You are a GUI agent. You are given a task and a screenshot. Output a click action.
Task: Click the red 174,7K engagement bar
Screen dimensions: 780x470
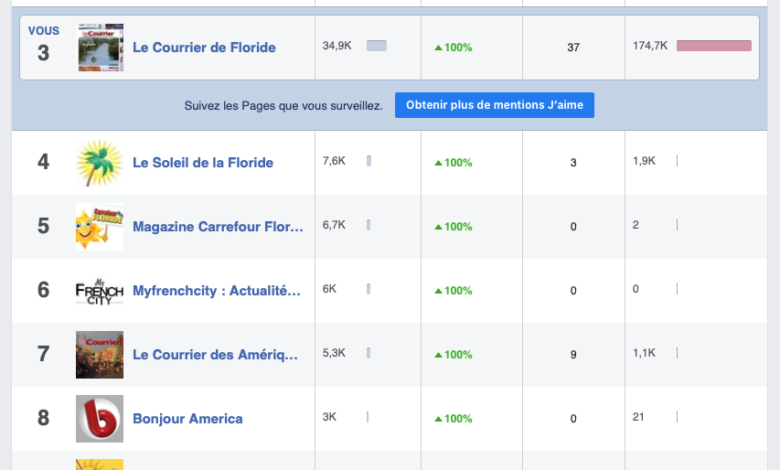click(714, 46)
